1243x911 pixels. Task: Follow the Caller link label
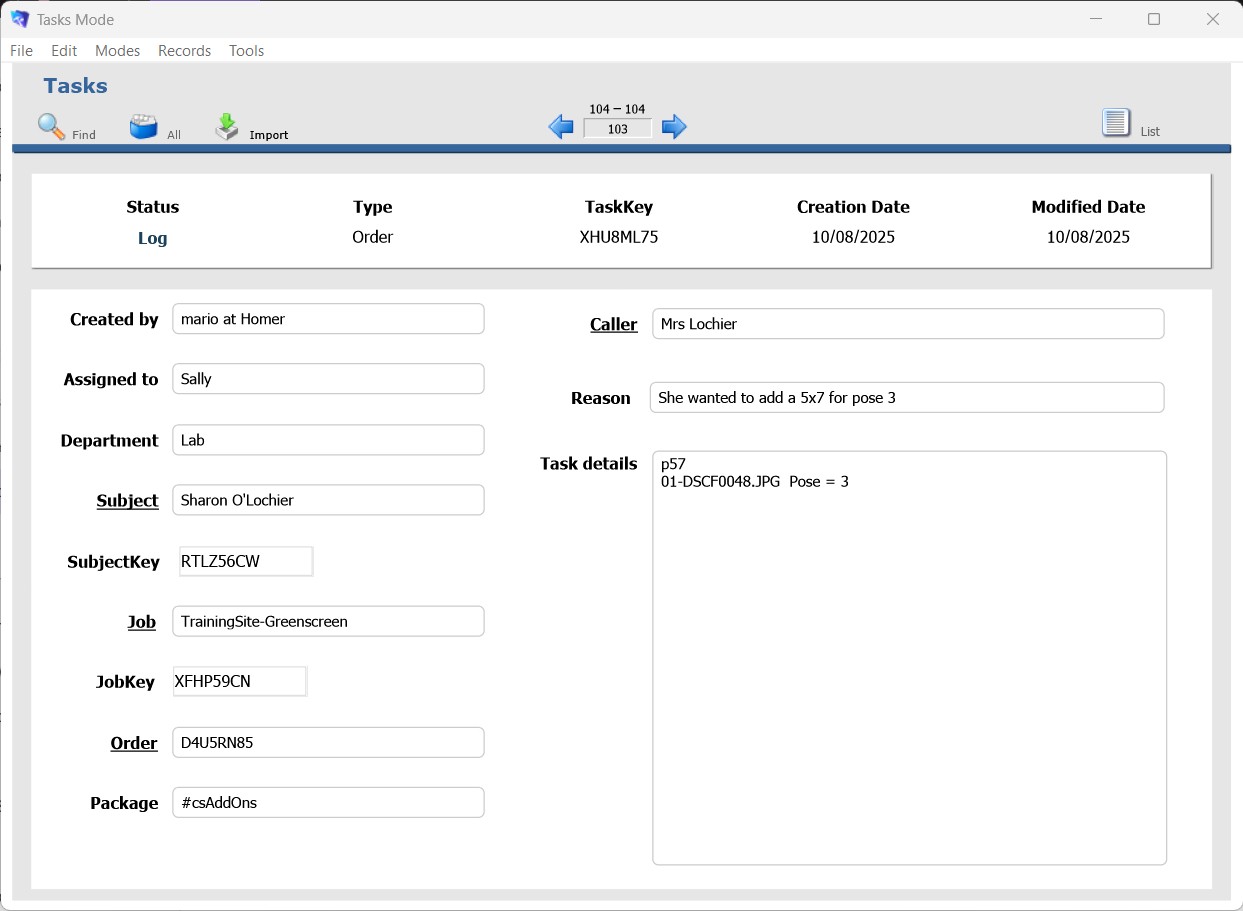[613, 324]
